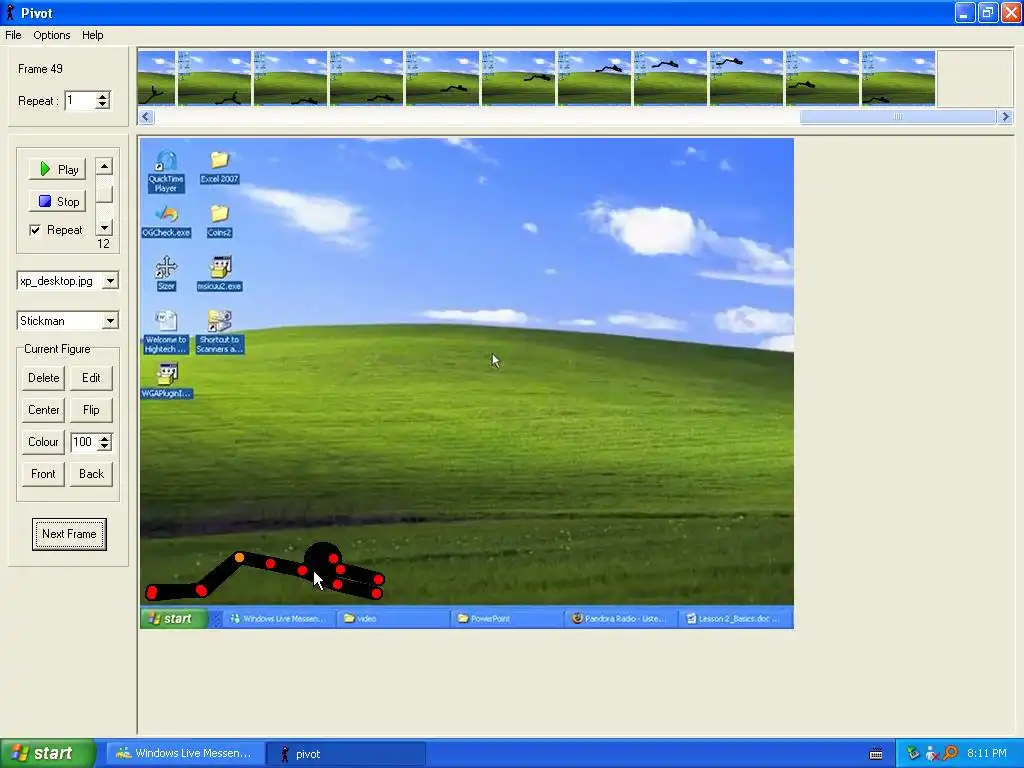Click the red handle on the stickman head
This screenshot has height=768, width=1024.
pyautogui.click(x=334, y=558)
